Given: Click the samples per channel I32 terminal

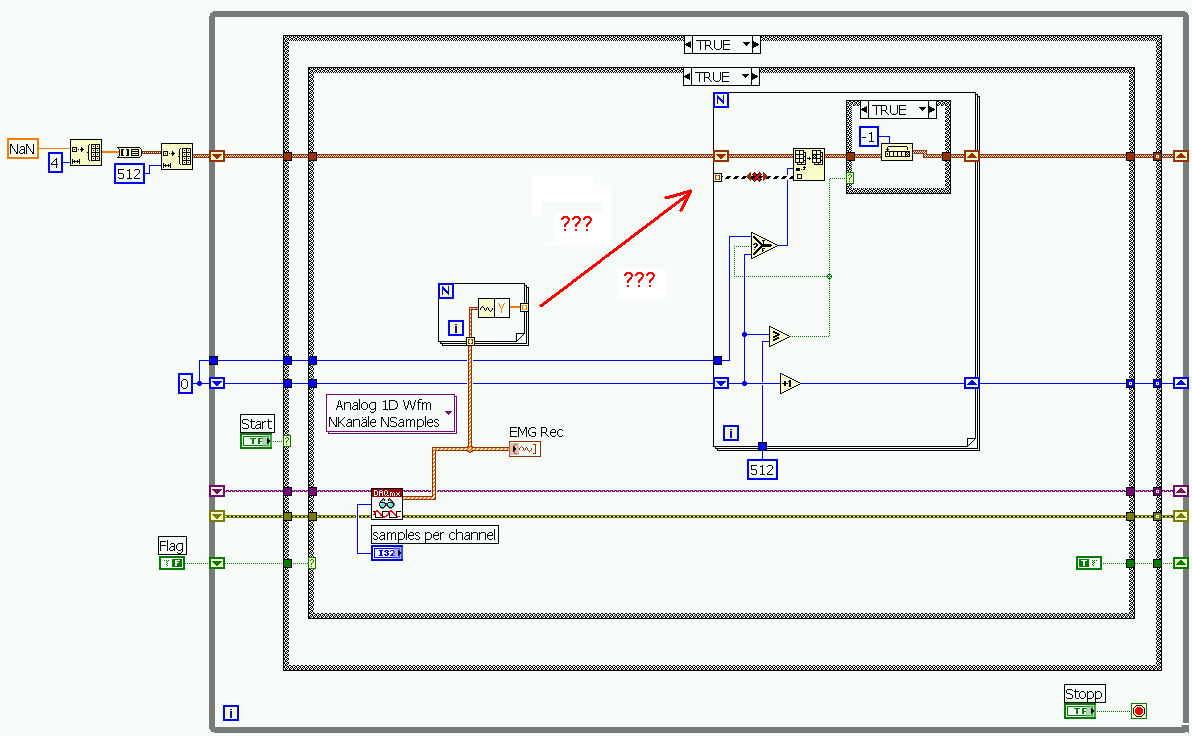Looking at the screenshot, I should tap(387, 554).
